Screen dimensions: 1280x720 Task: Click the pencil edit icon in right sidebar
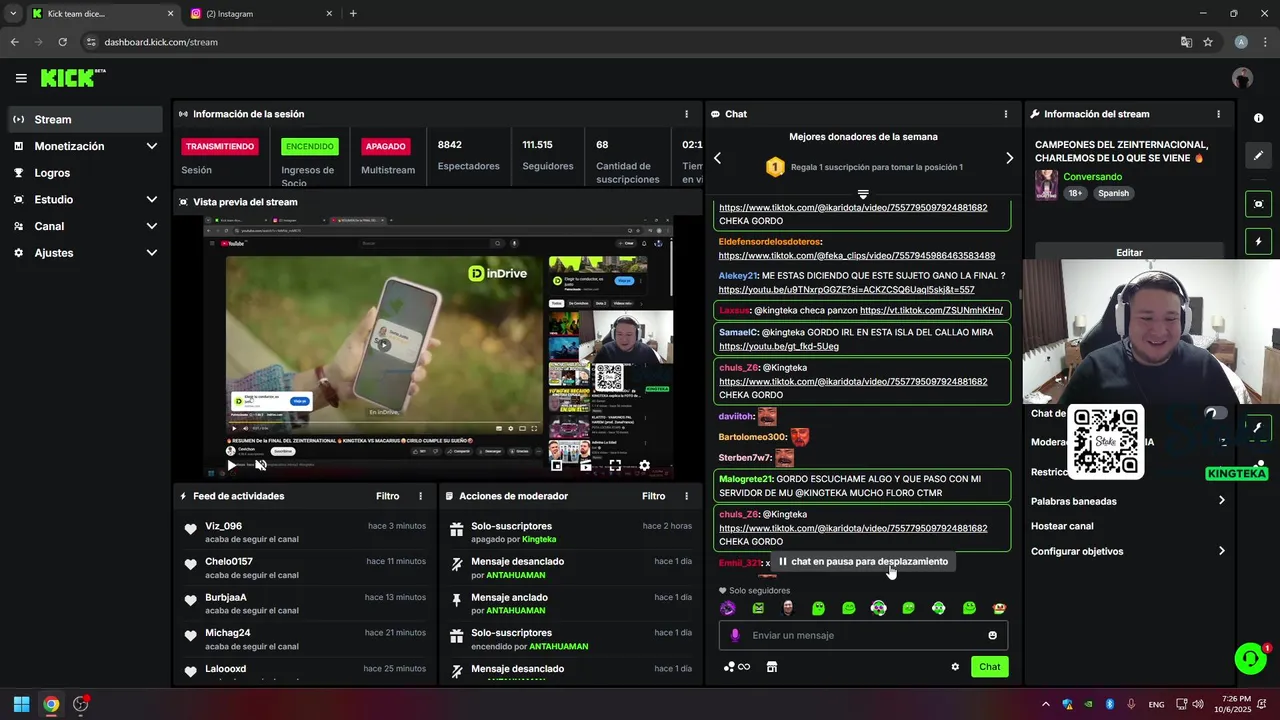pos(1258,156)
